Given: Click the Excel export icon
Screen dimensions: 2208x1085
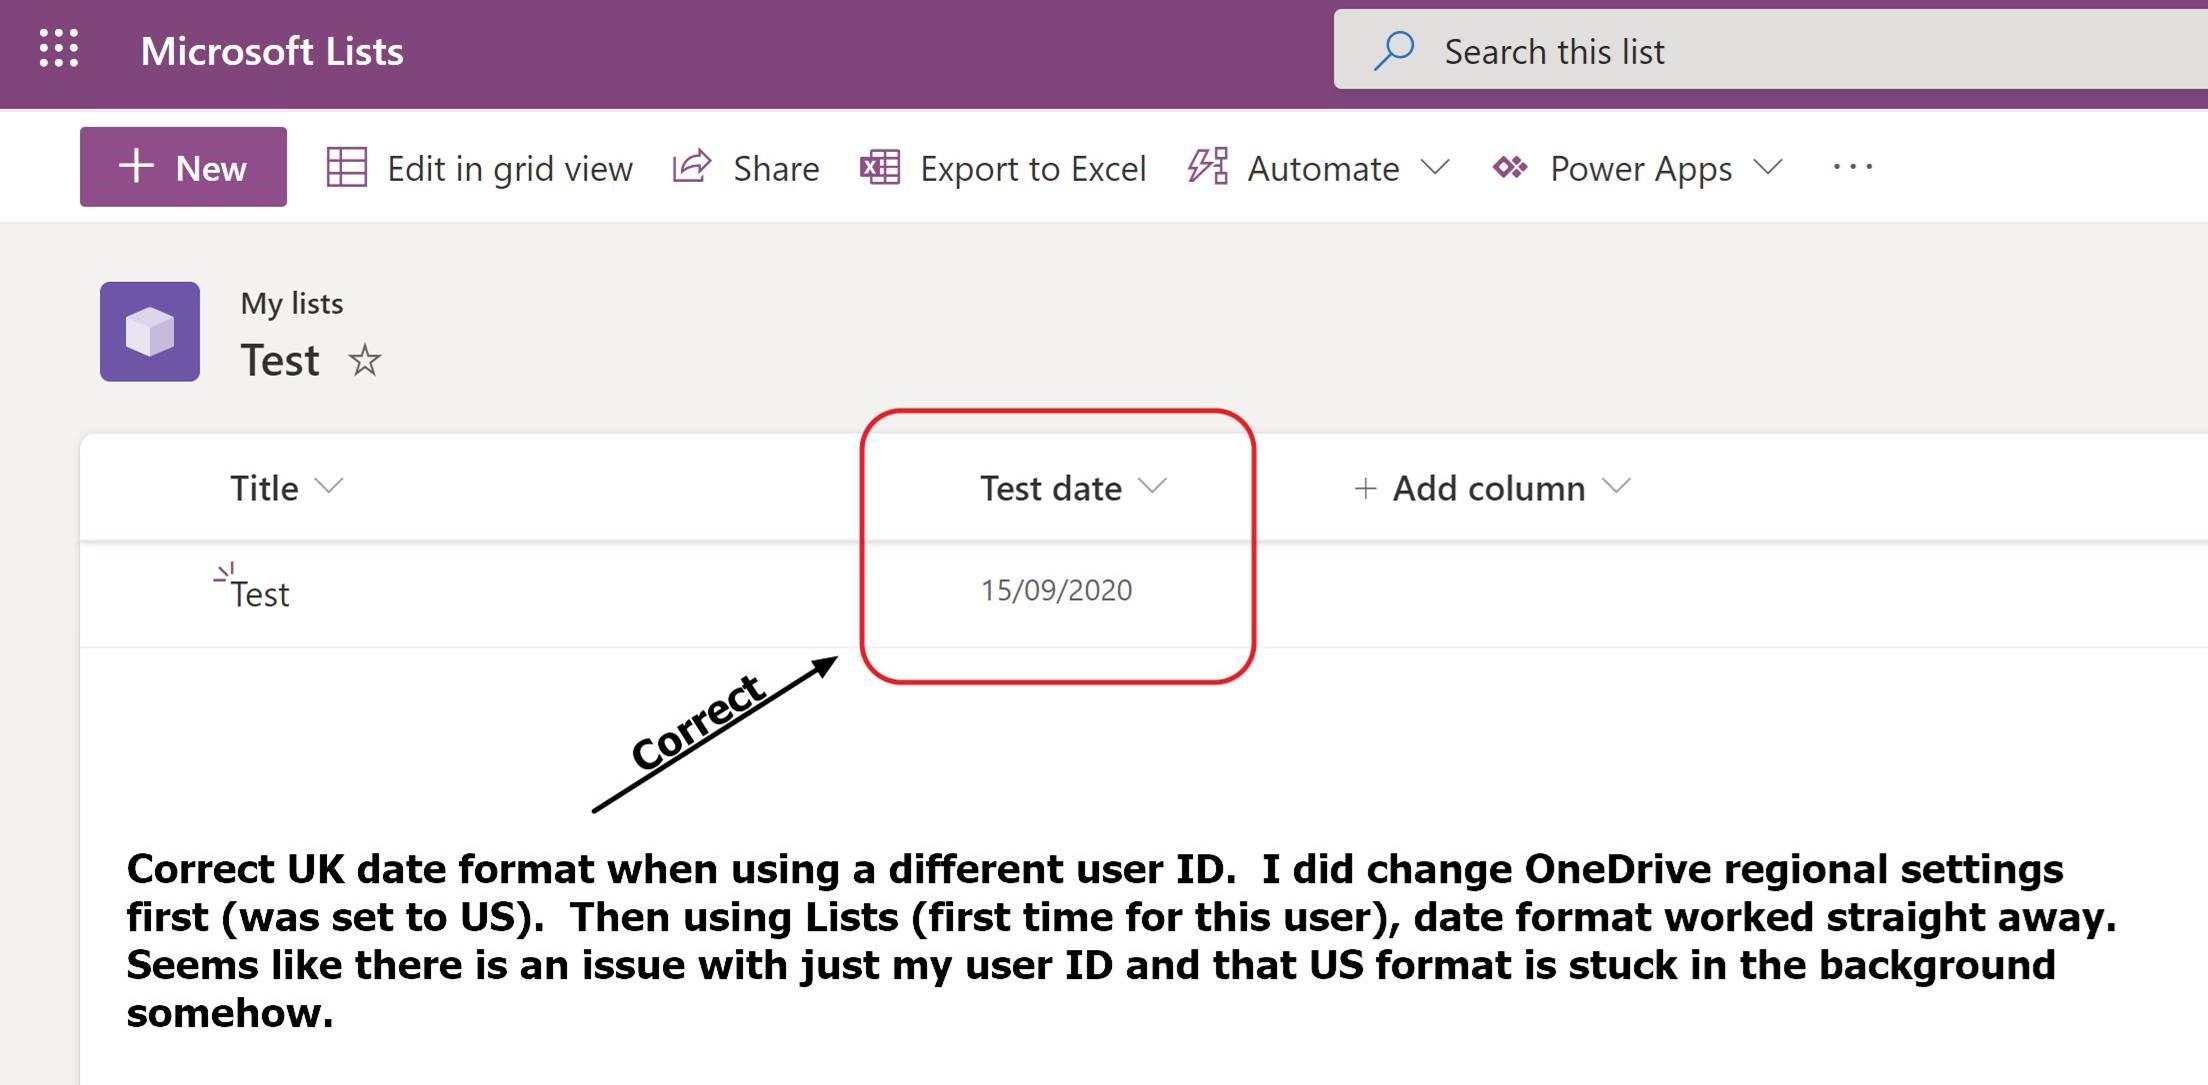Looking at the screenshot, I should pos(880,167).
